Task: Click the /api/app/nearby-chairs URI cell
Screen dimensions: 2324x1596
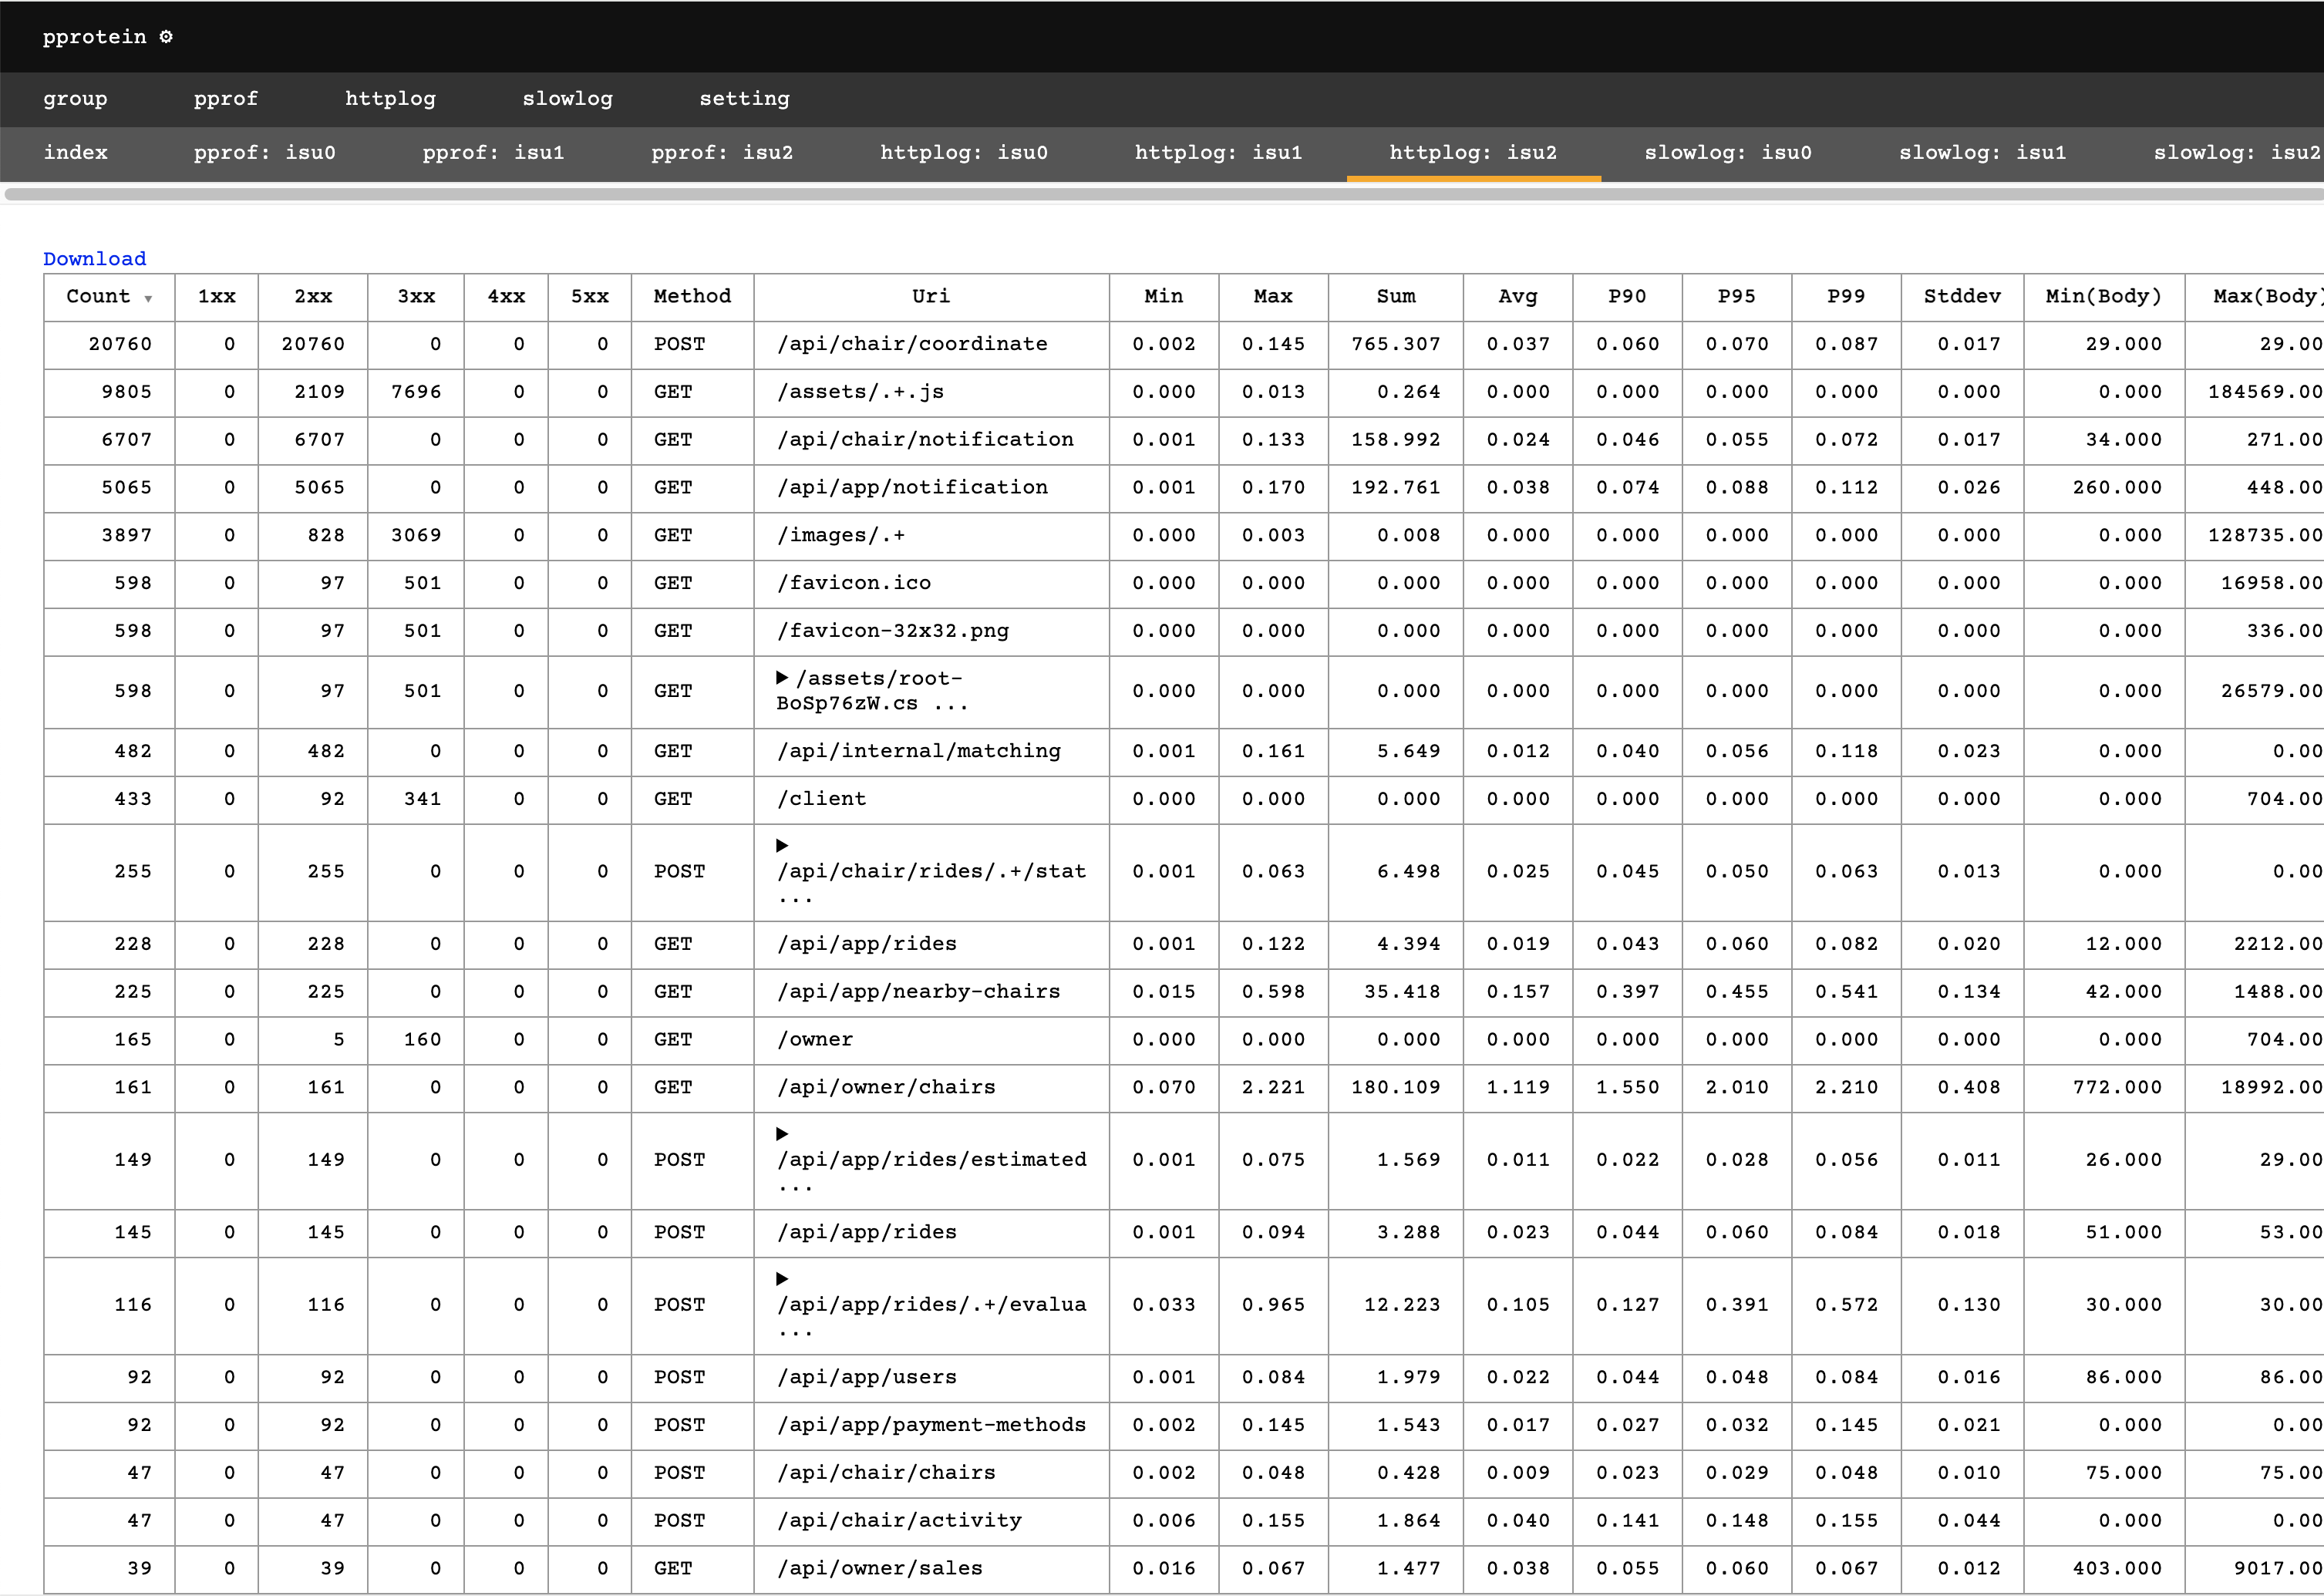Action: coord(931,993)
